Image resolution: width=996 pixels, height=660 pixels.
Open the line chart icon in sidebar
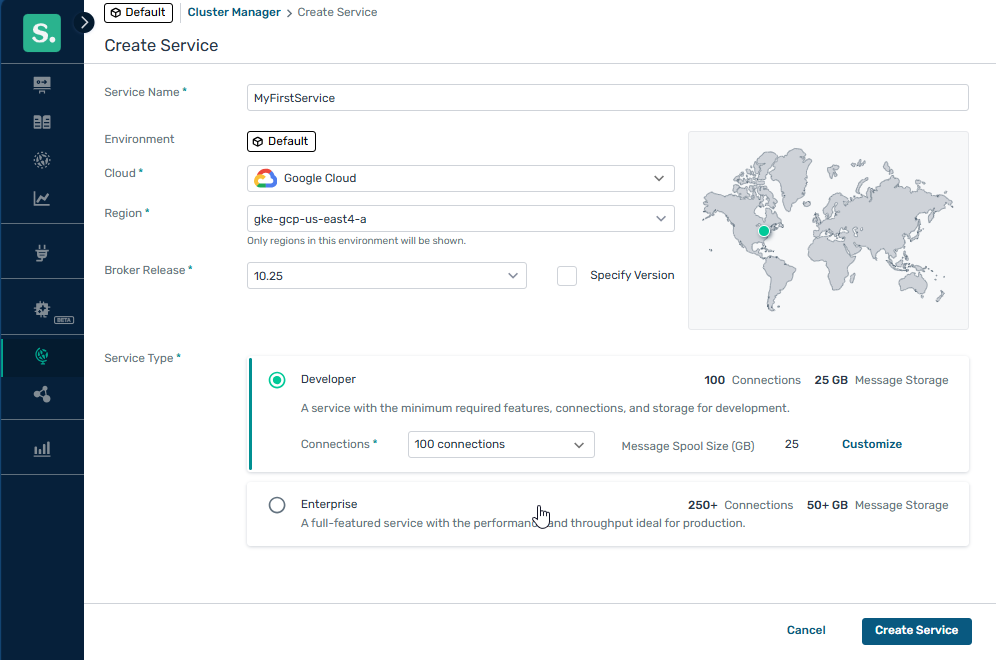[x=42, y=198]
